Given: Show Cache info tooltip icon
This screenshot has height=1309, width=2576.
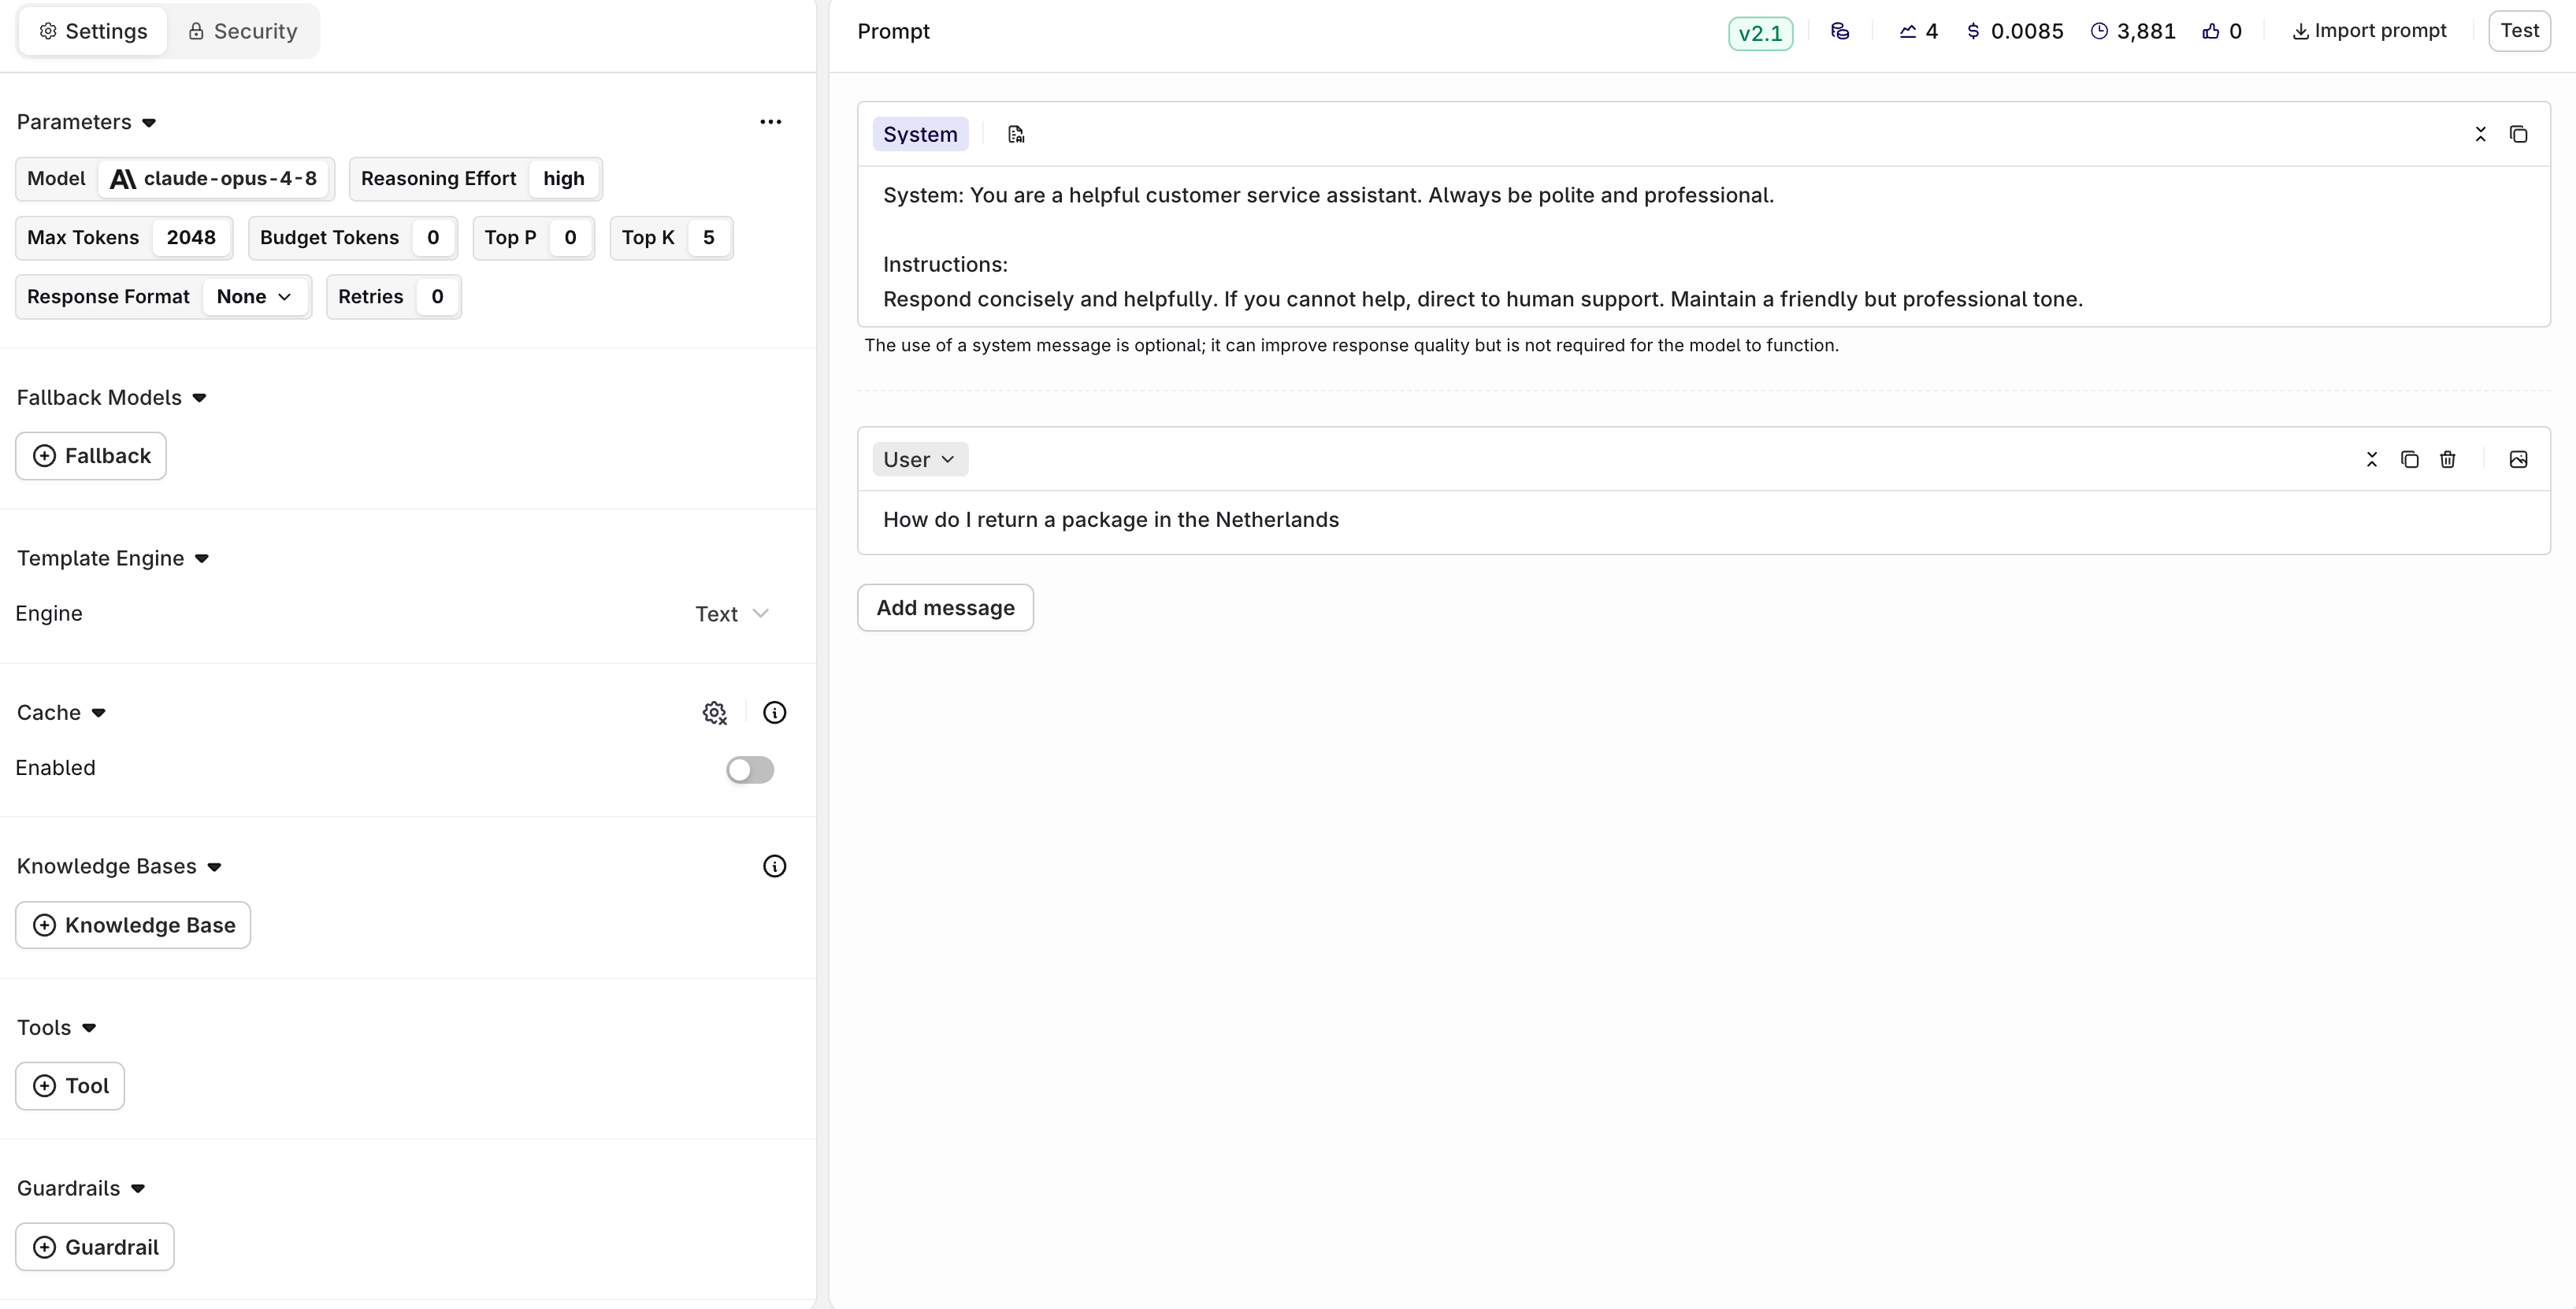Looking at the screenshot, I should [x=774, y=713].
